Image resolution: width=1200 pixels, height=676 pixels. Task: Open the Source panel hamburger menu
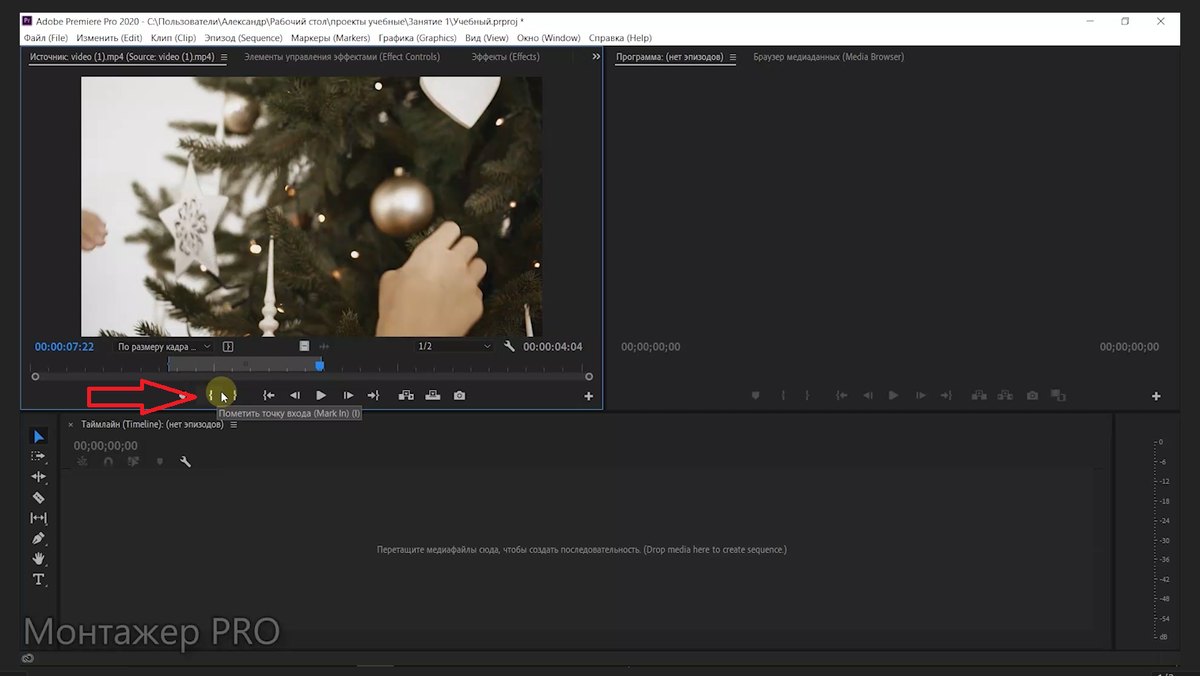223,57
